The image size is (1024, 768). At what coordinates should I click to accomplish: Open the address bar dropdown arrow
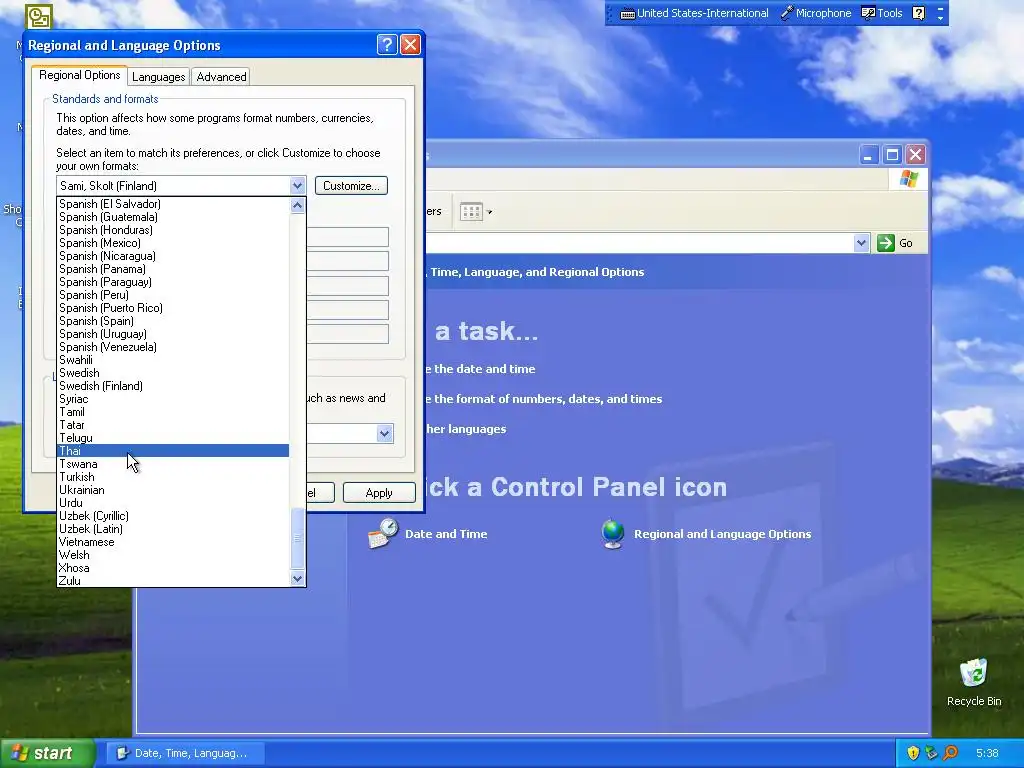point(861,243)
